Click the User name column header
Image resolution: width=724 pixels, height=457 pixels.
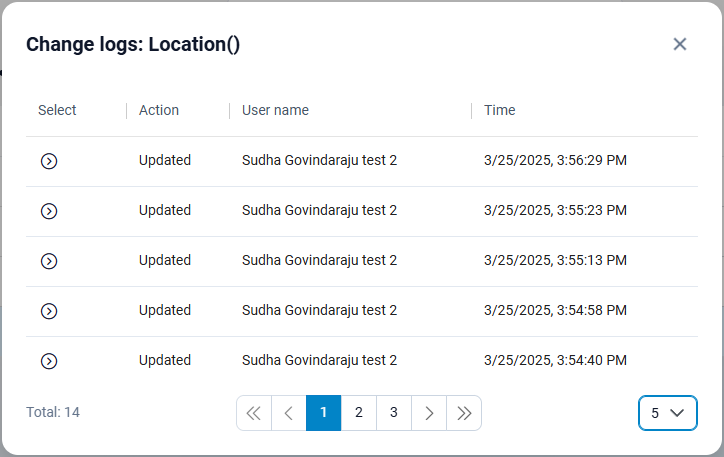click(275, 110)
